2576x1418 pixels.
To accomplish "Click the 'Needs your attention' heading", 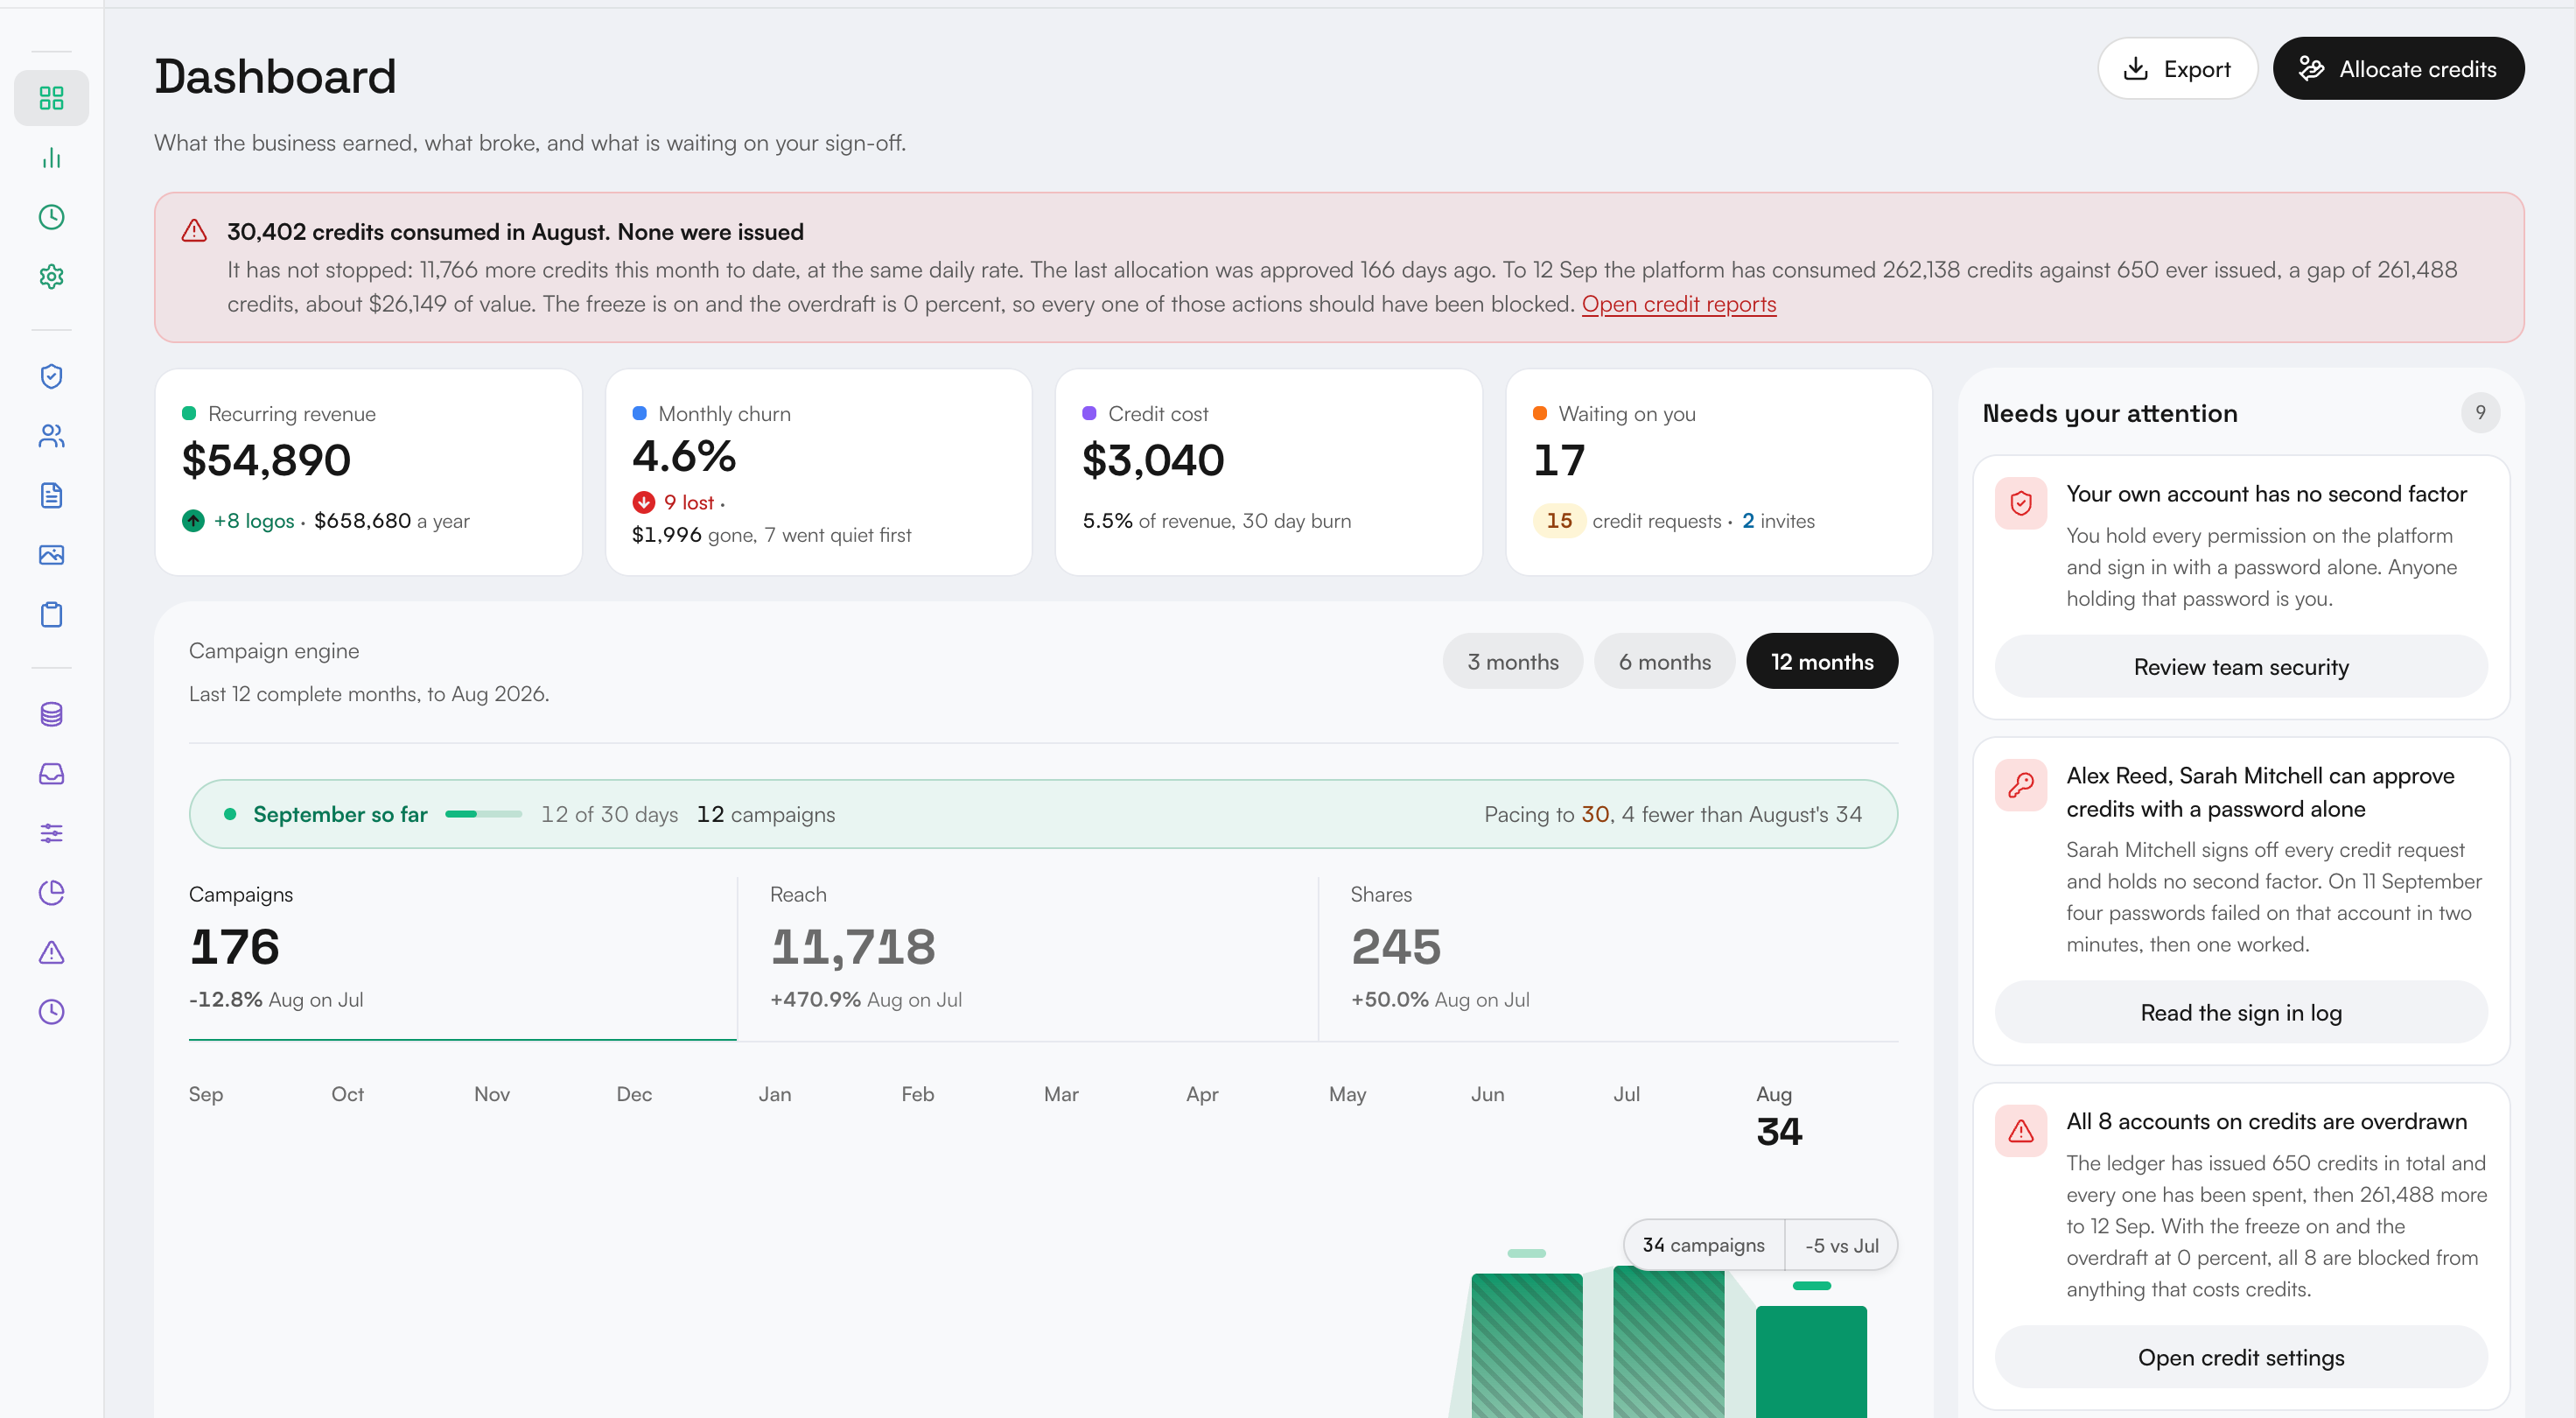I will point(2109,413).
